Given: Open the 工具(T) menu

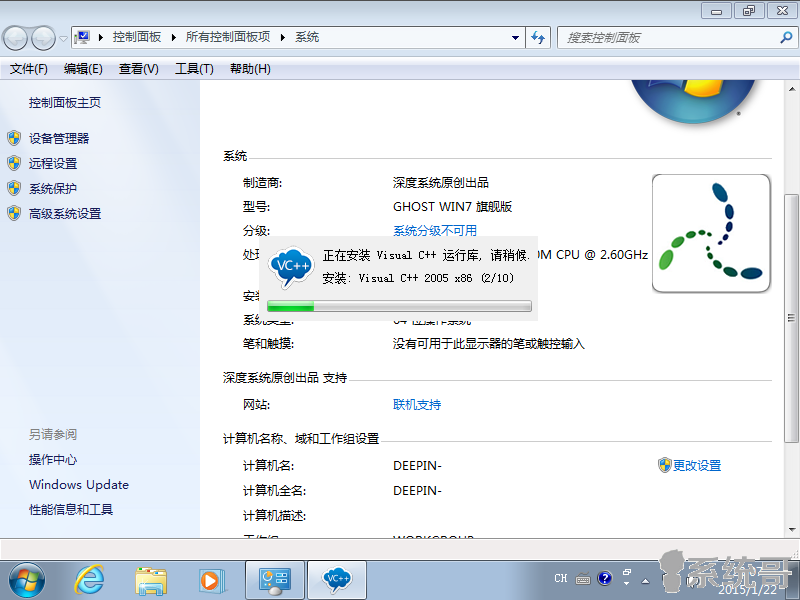Looking at the screenshot, I should pos(194,69).
